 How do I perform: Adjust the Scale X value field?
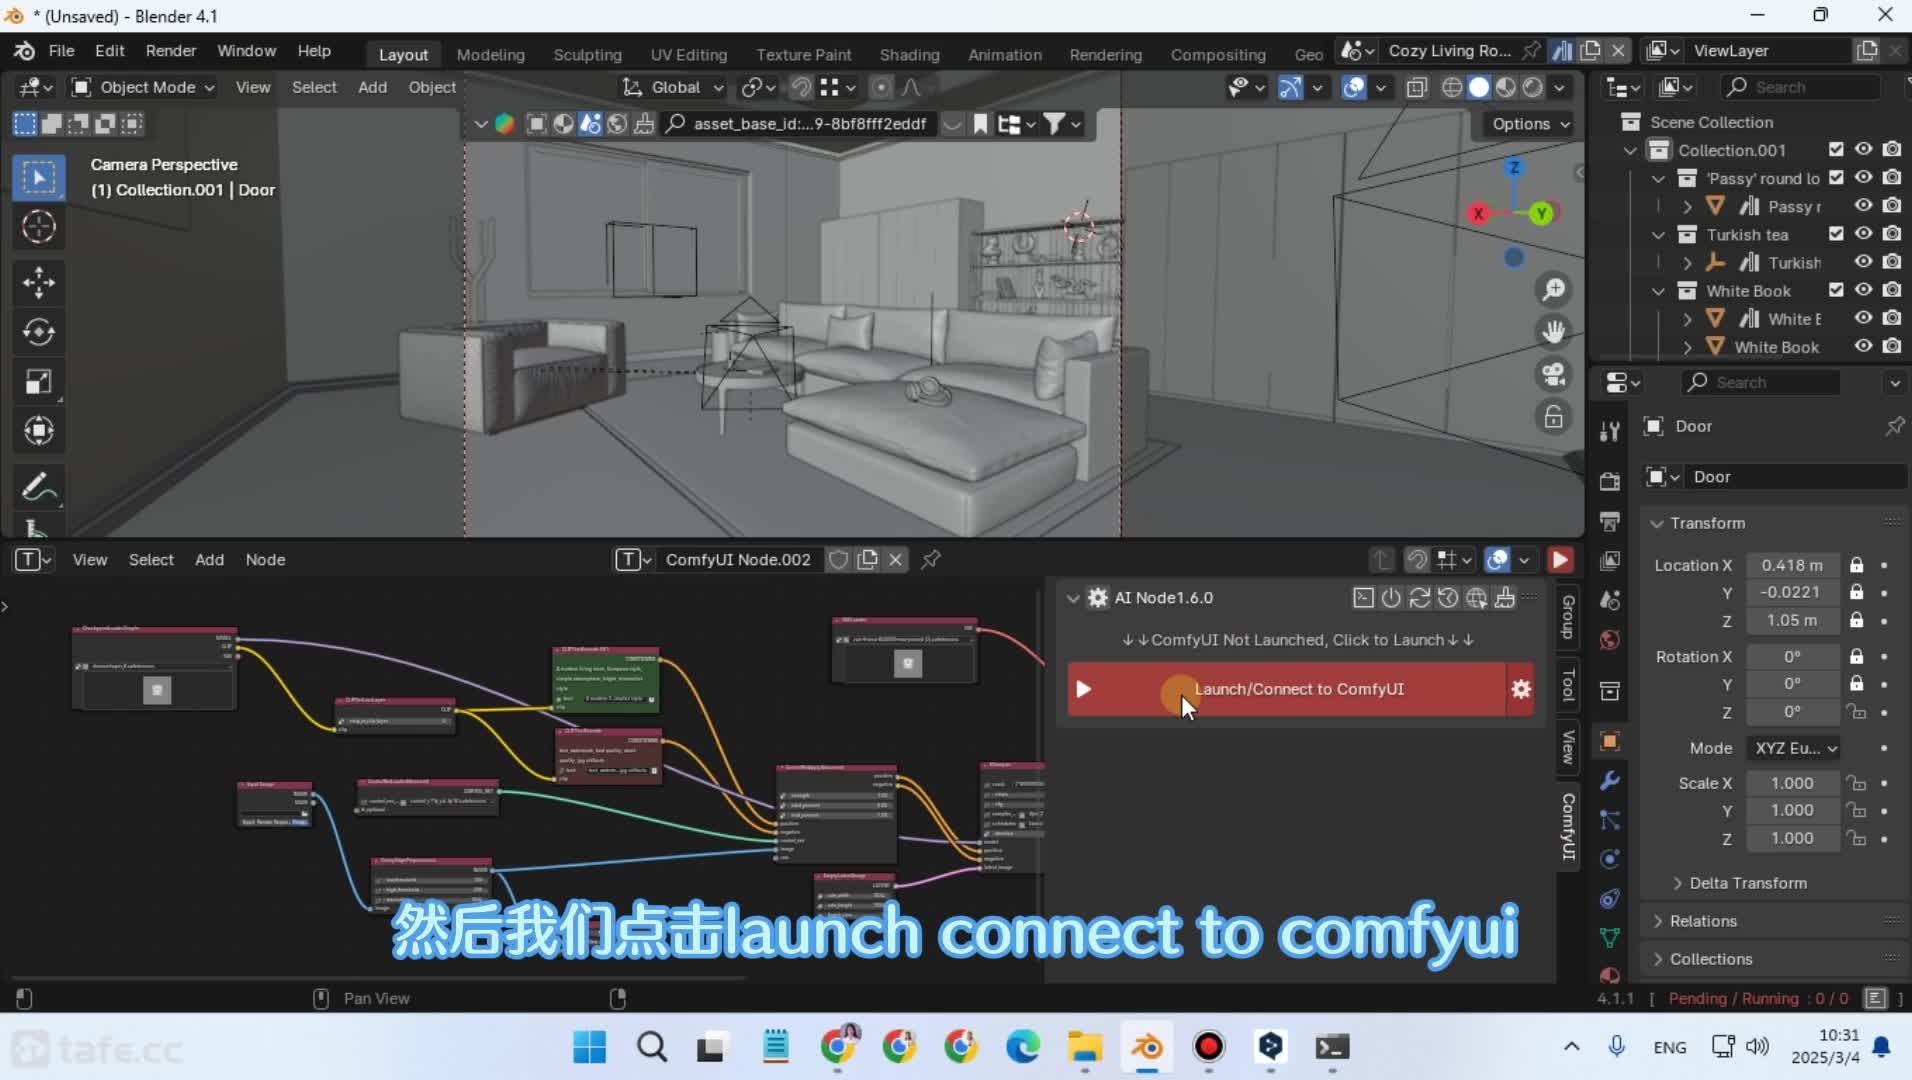point(1791,783)
